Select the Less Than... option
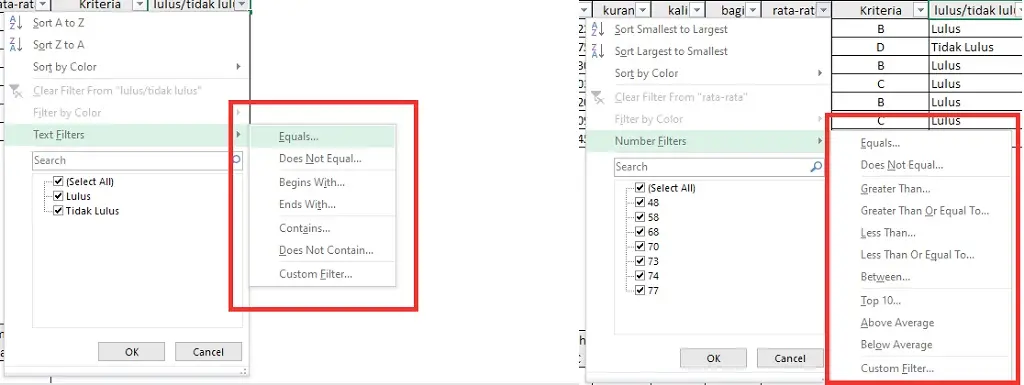The width and height of the screenshot is (1024, 385). tap(921, 233)
